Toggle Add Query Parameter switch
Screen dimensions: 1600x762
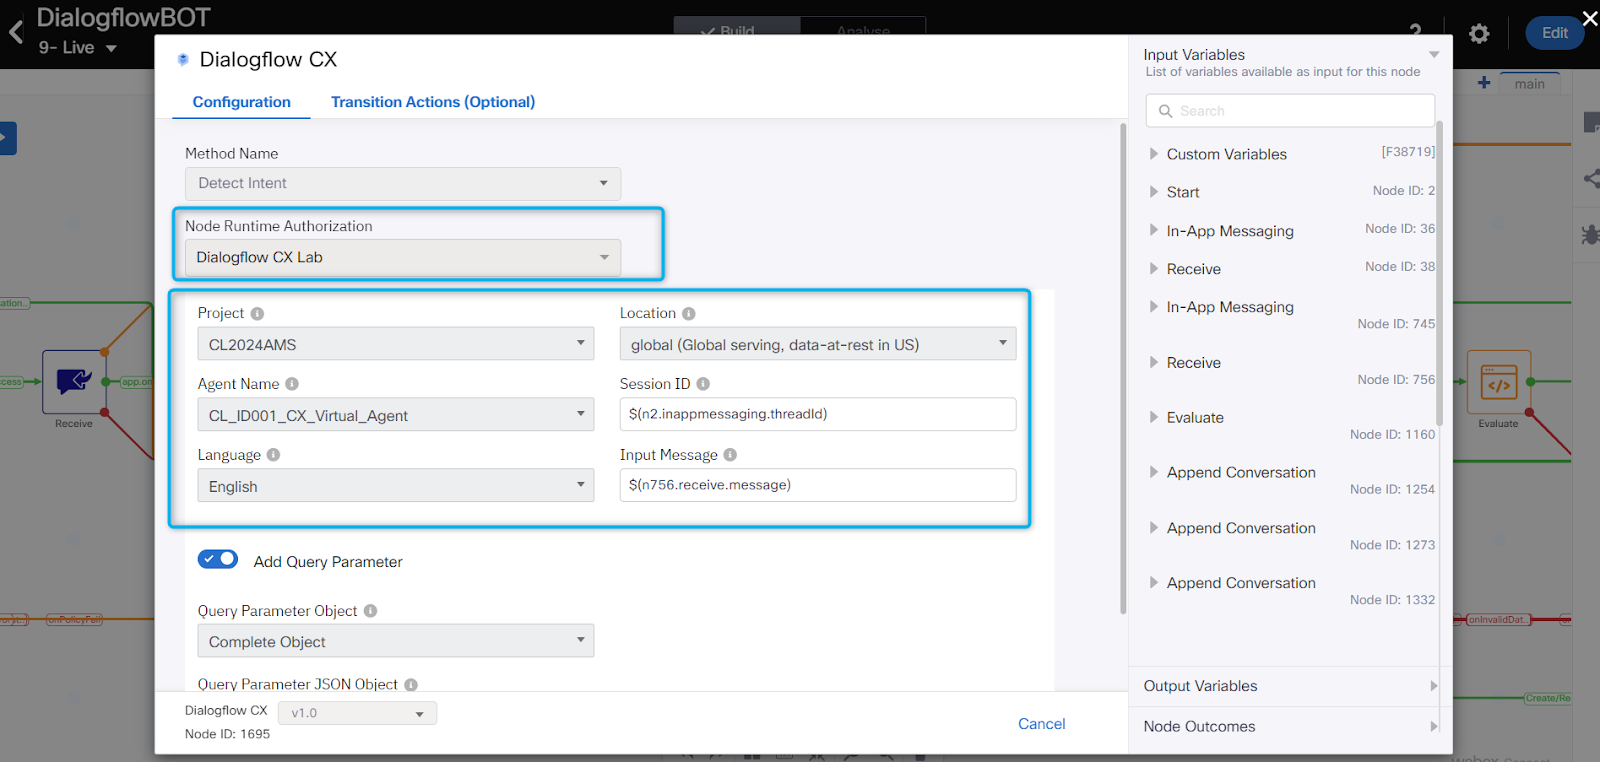coord(218,559)
